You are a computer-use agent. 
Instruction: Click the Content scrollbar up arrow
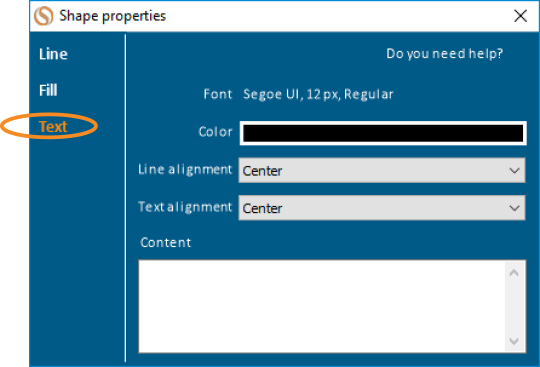pos(514,273)
